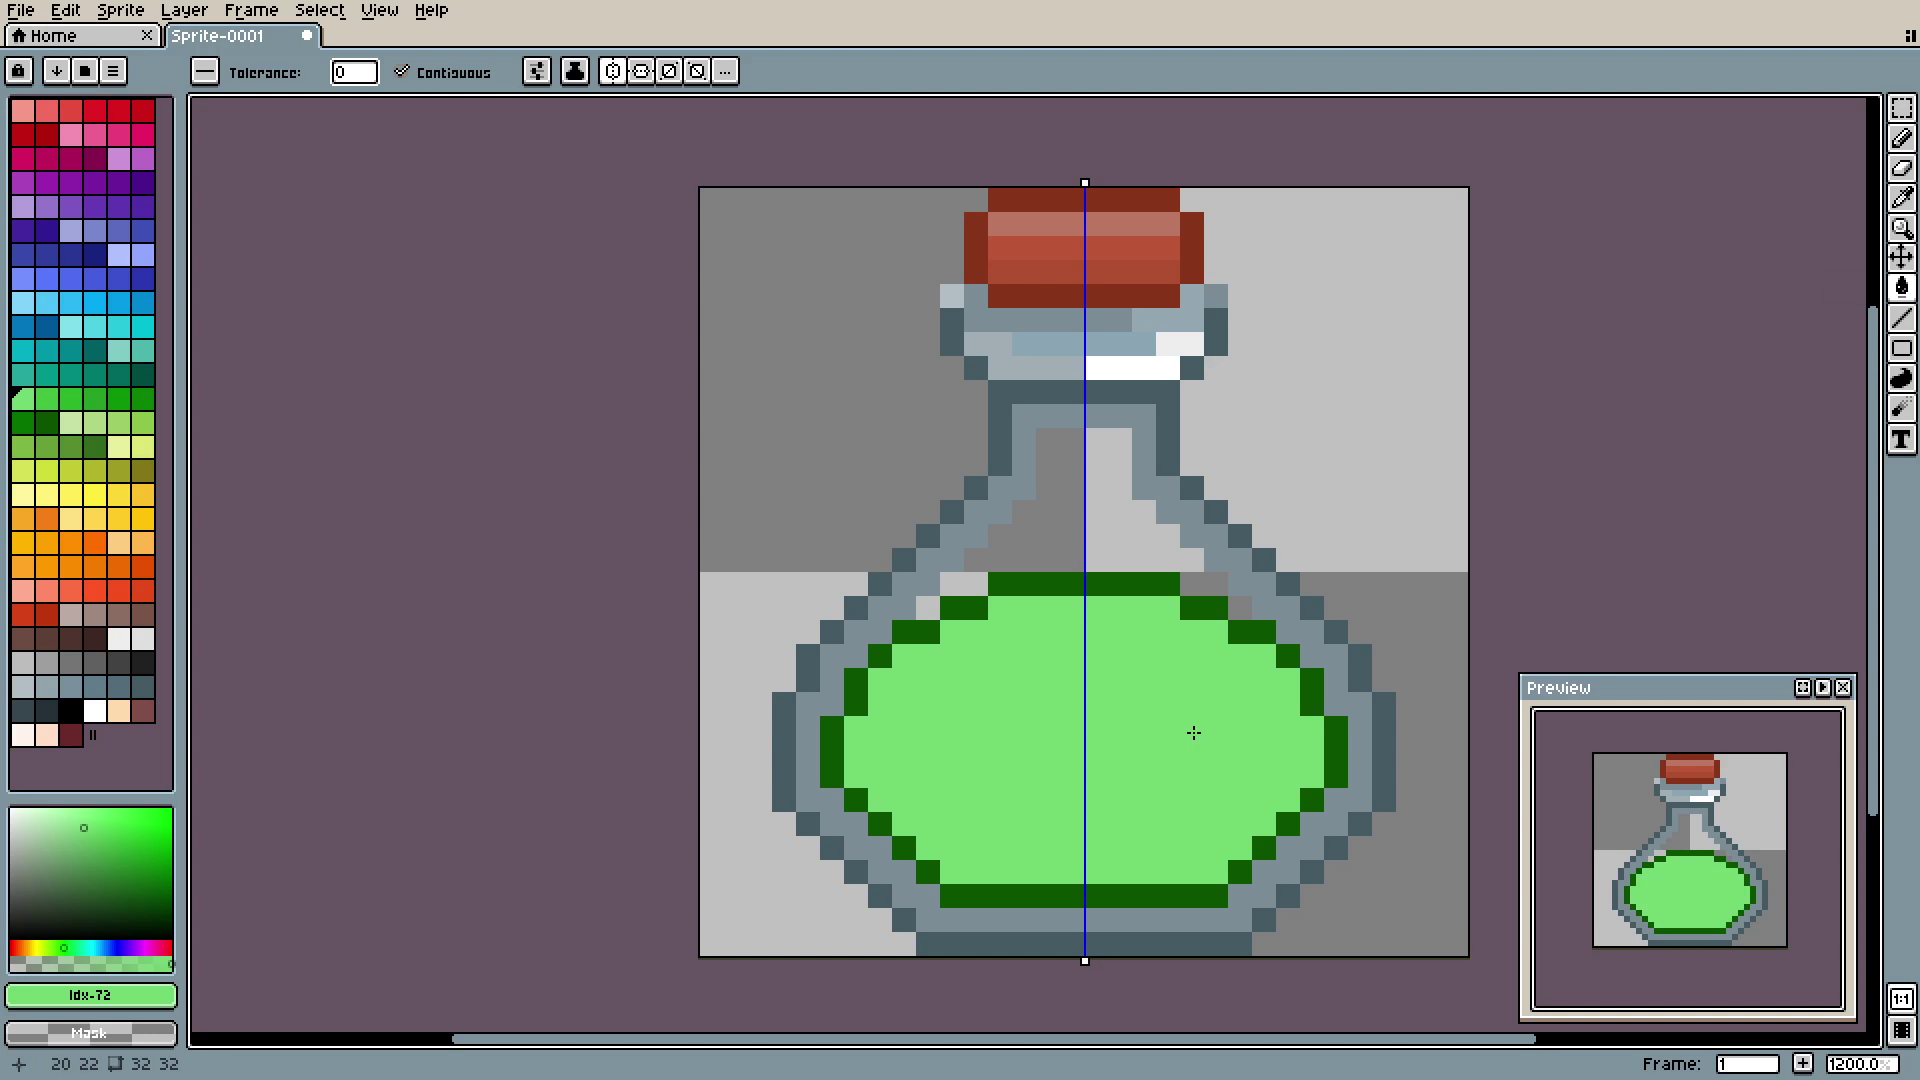
Task: Open the palette options menu
Action: (113, 71)
